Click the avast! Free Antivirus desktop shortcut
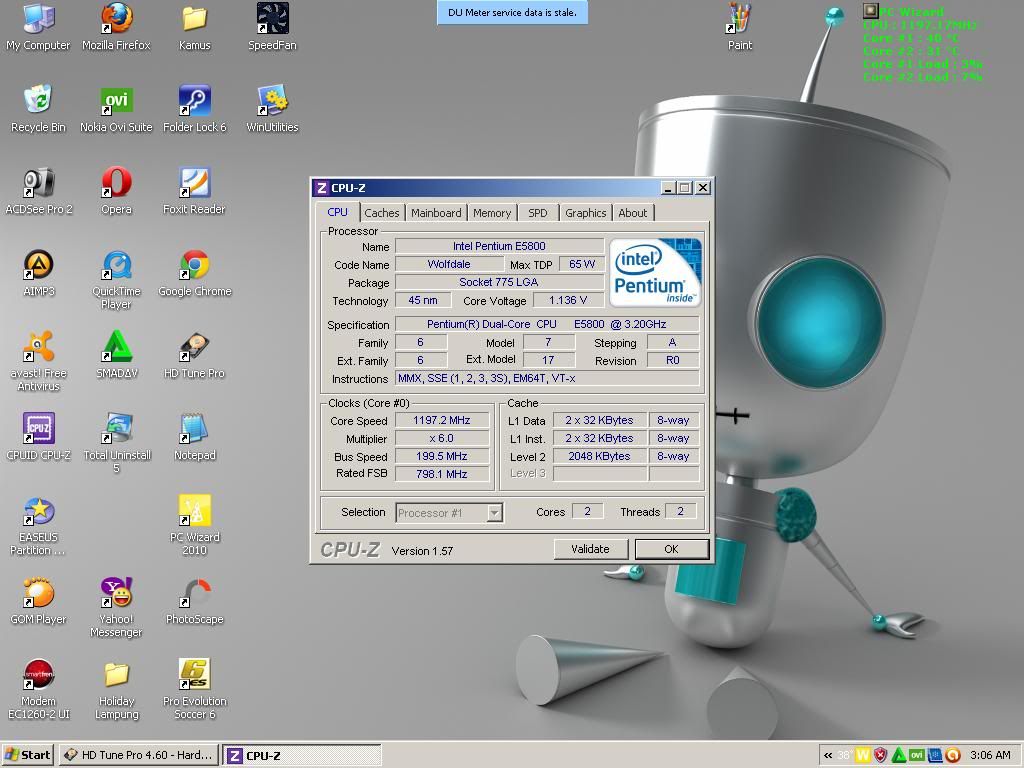 [x=39, y=361]
